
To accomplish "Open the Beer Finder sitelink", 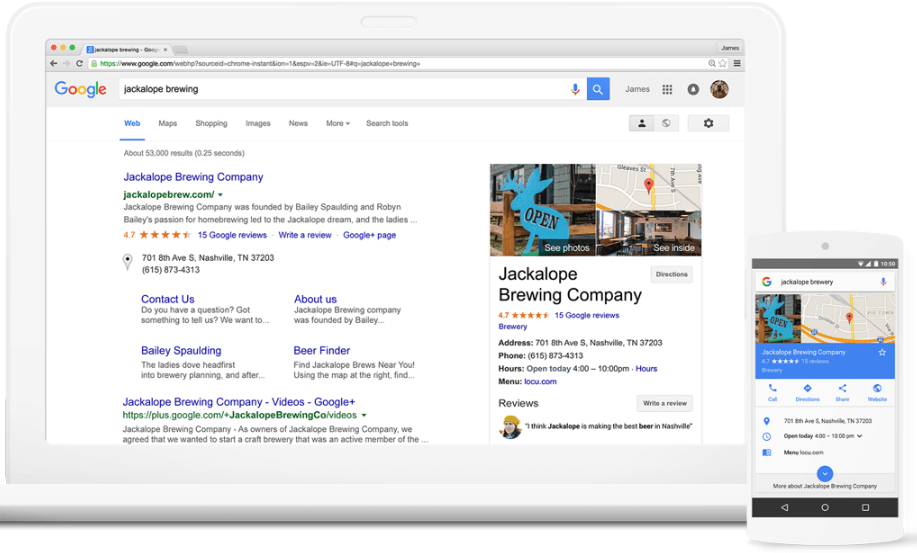I will [322, 350].
